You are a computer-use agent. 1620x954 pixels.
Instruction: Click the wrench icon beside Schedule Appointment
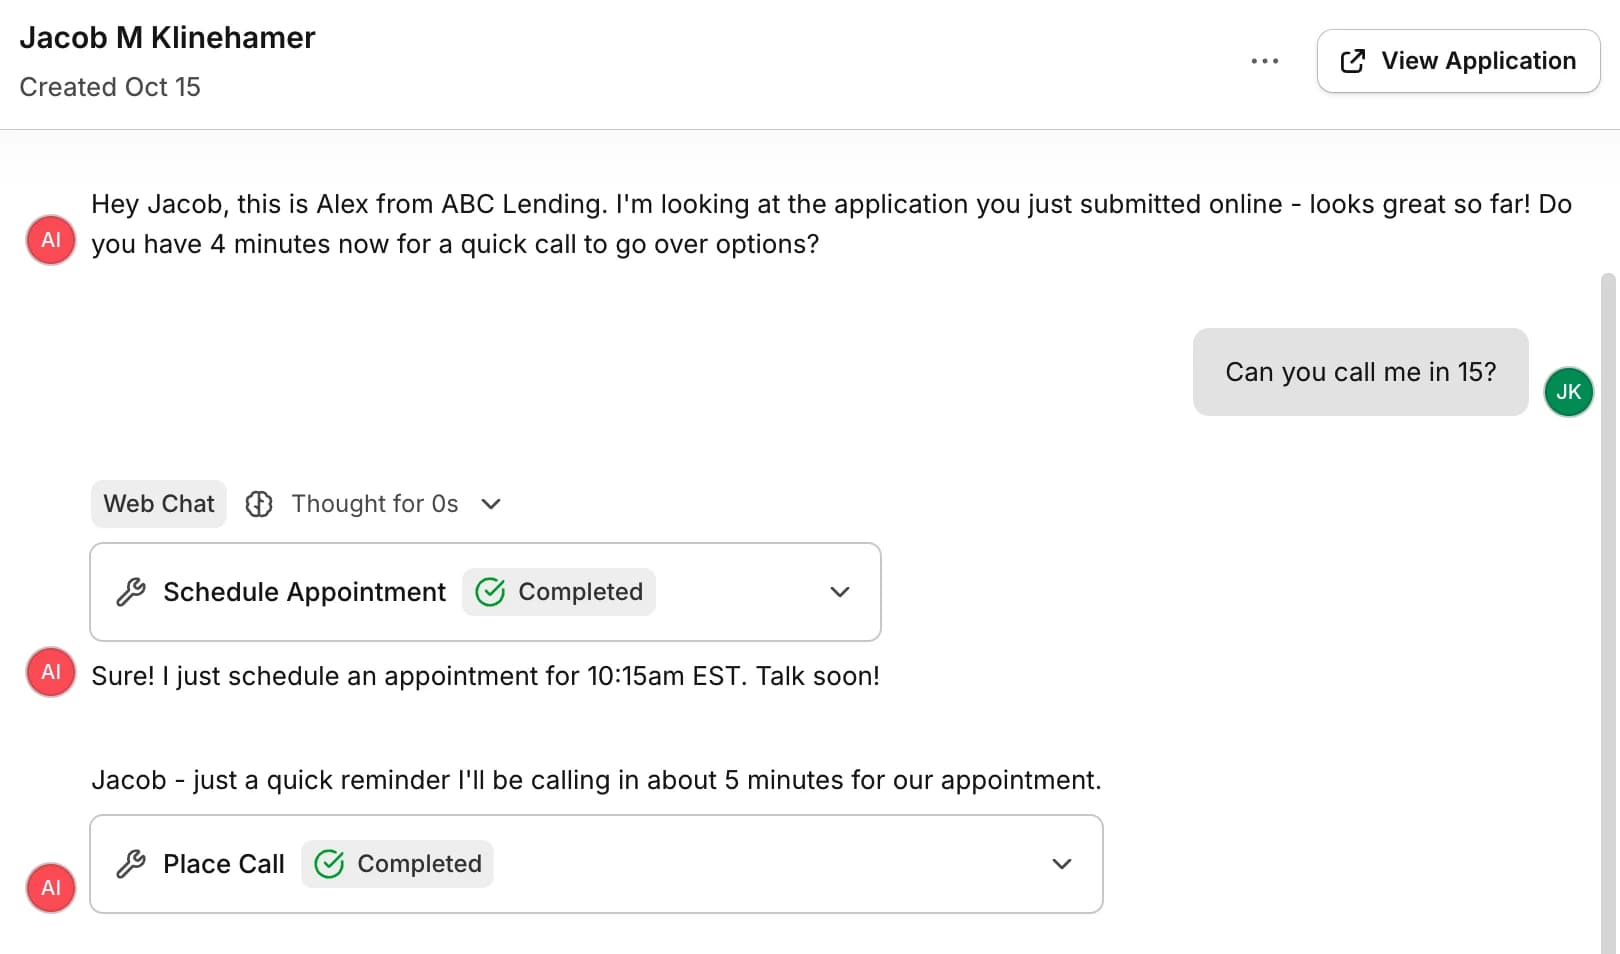[x=131, y=592]
